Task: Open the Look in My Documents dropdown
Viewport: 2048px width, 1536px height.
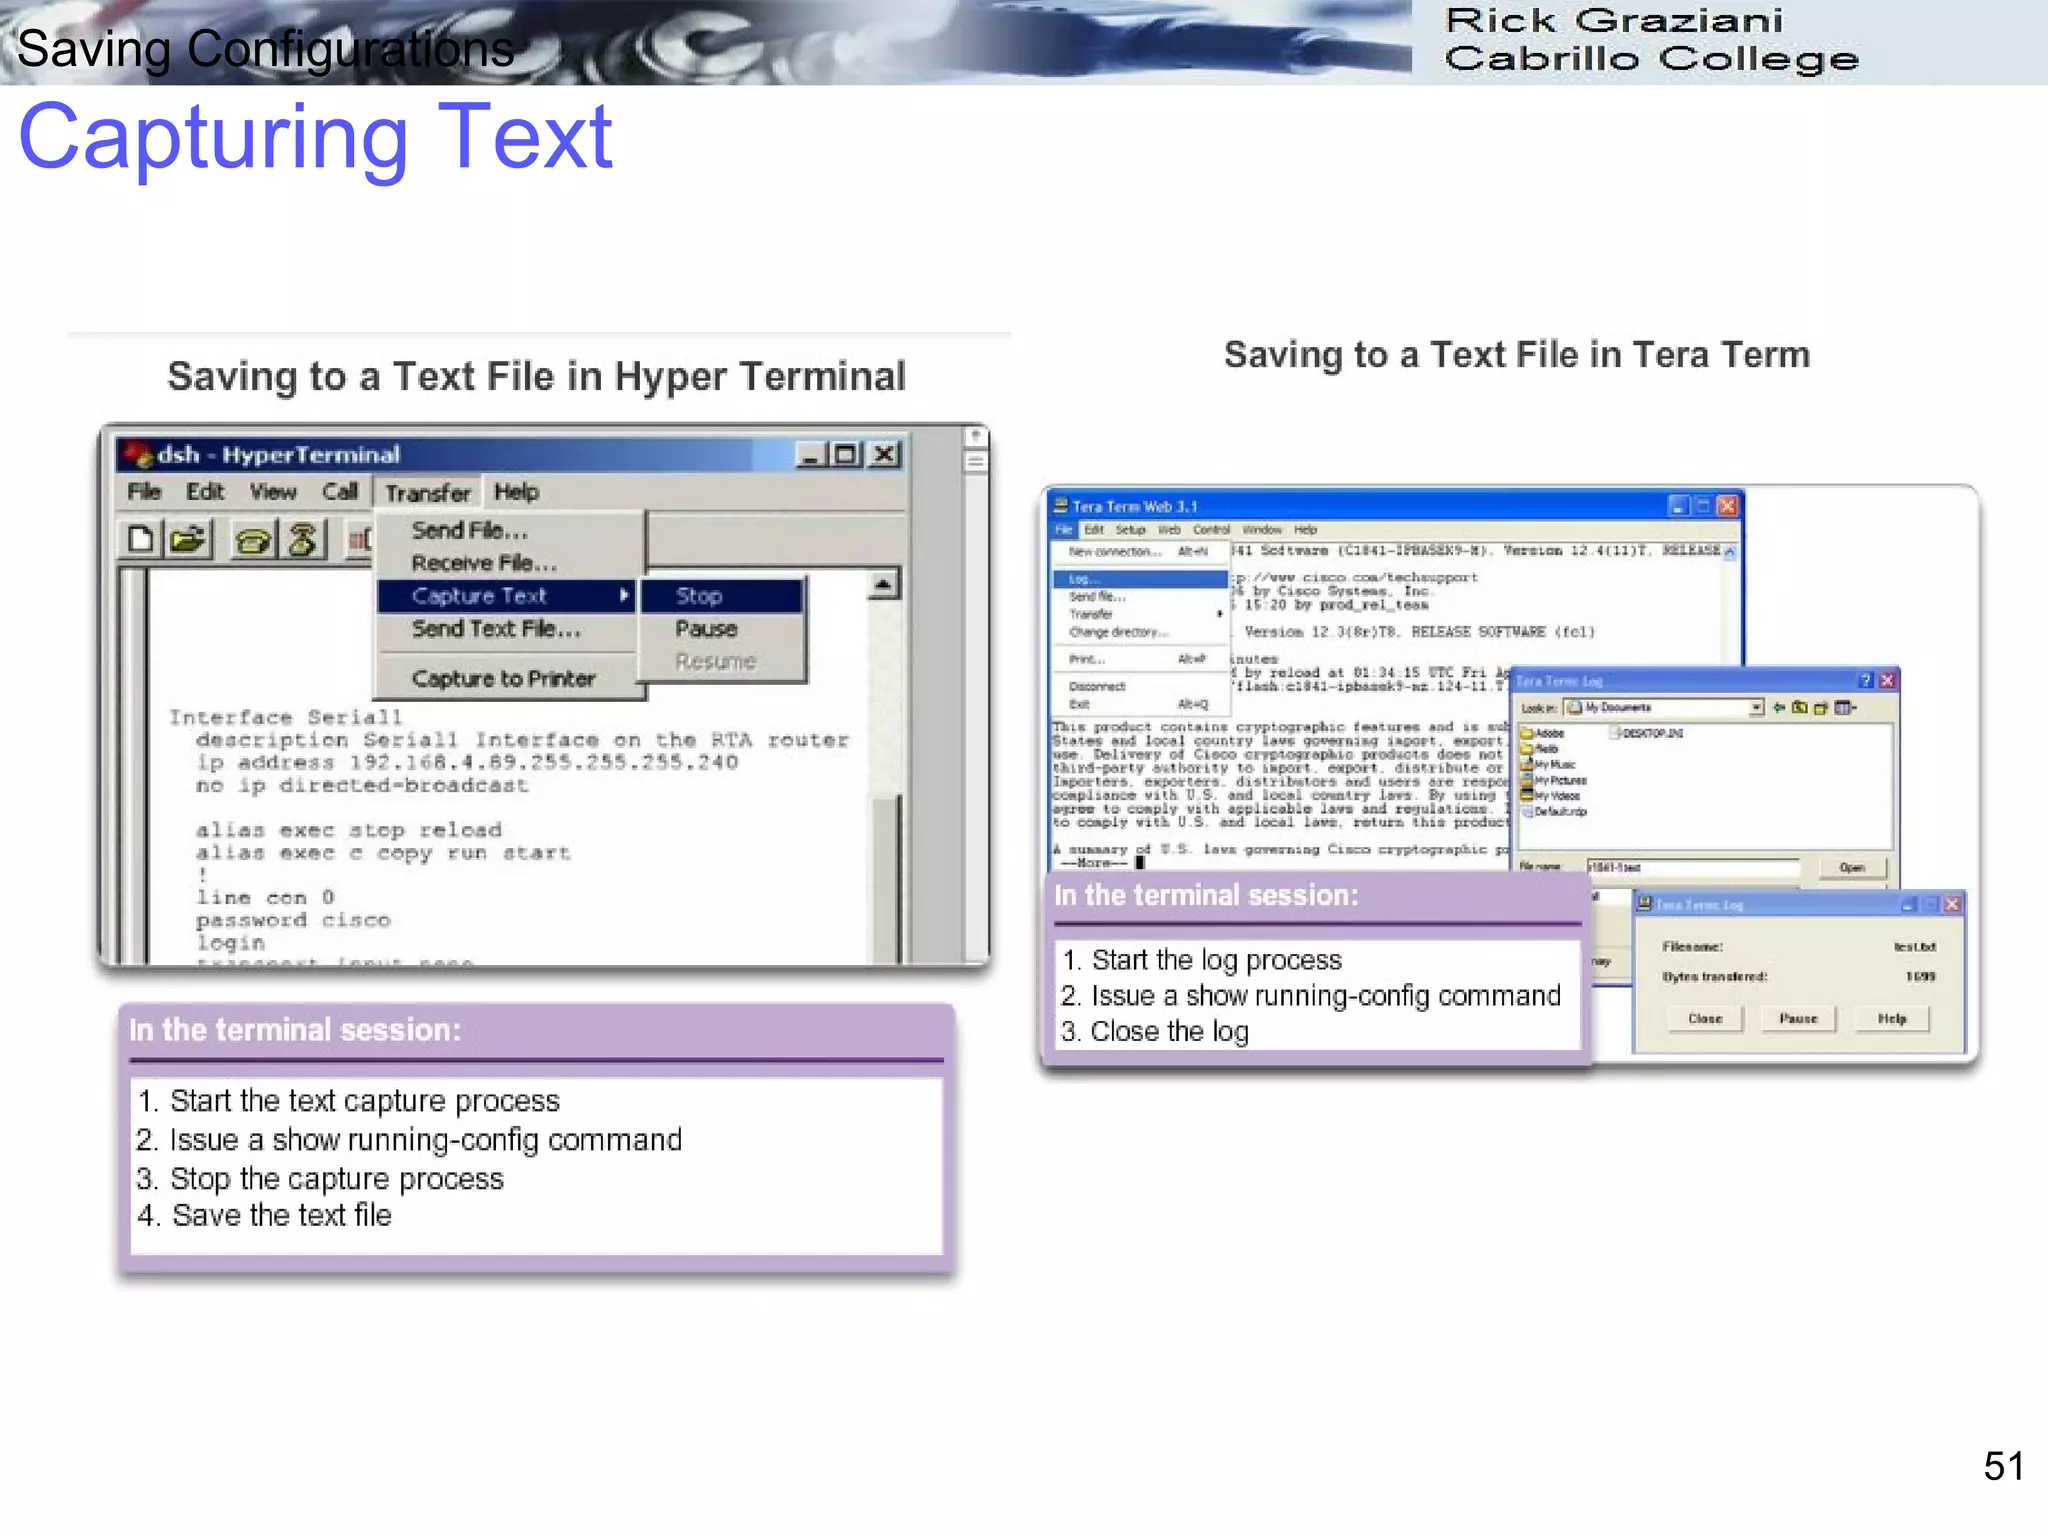Action: 1757,708
